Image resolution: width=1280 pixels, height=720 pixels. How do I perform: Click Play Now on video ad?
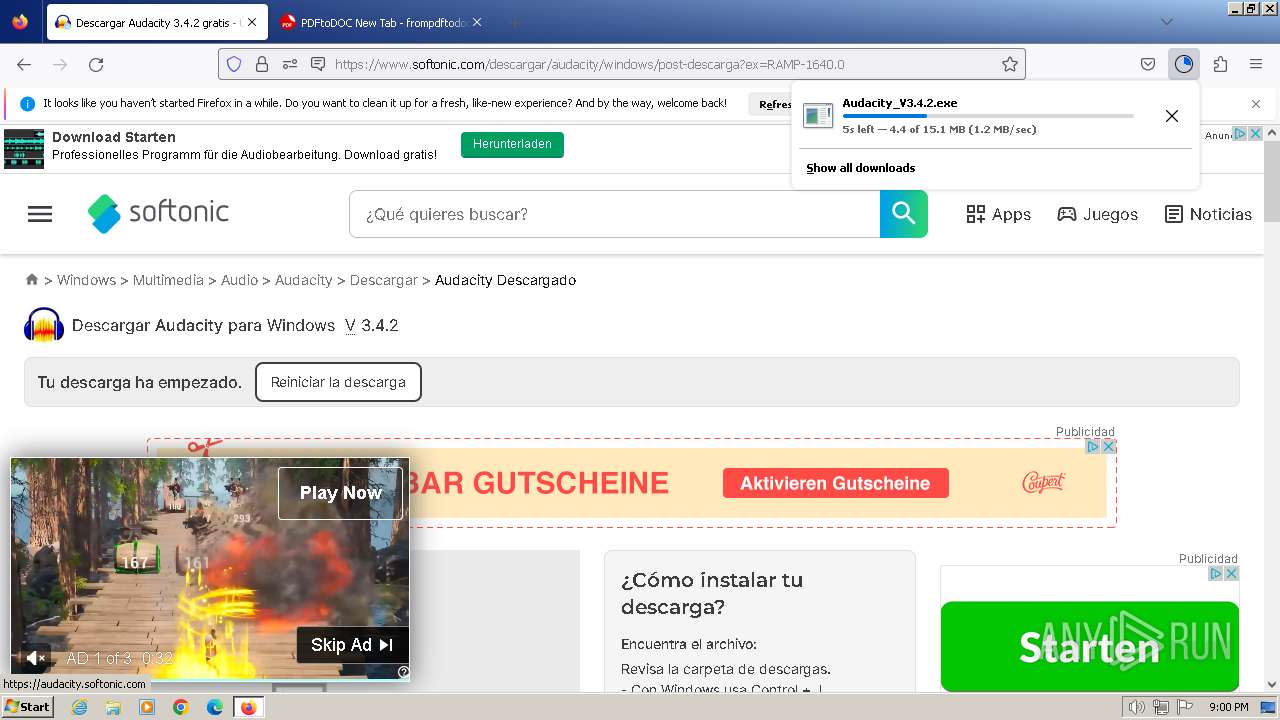coord(340,493)
